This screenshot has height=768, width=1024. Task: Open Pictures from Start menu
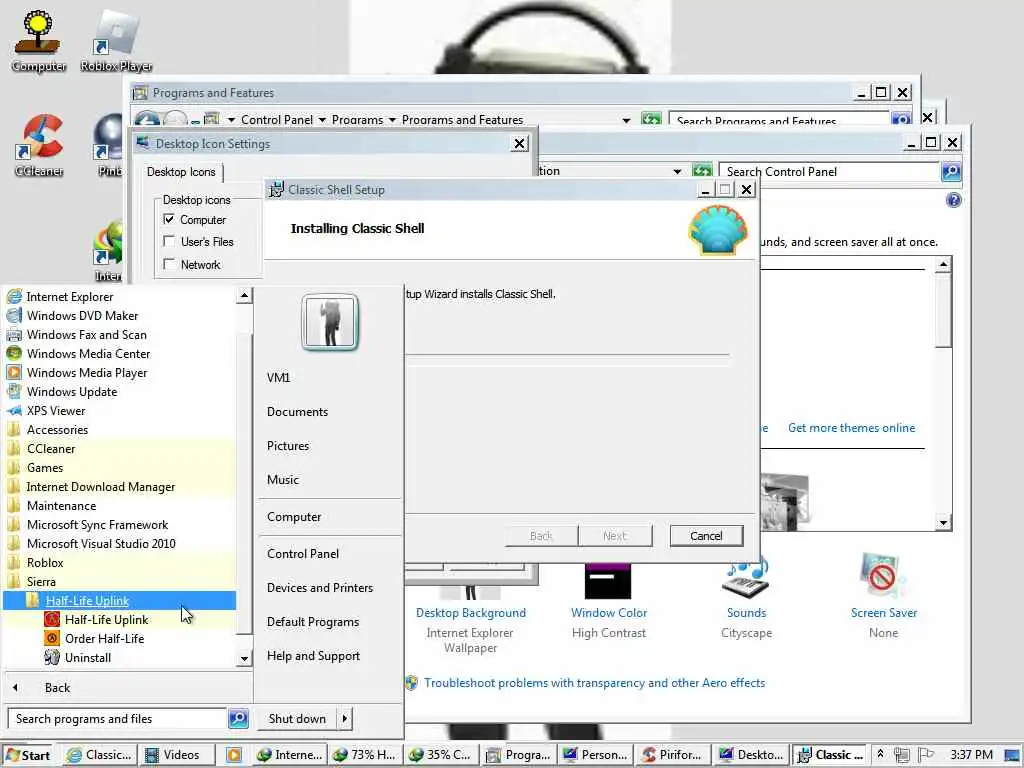tap(287, 445)
